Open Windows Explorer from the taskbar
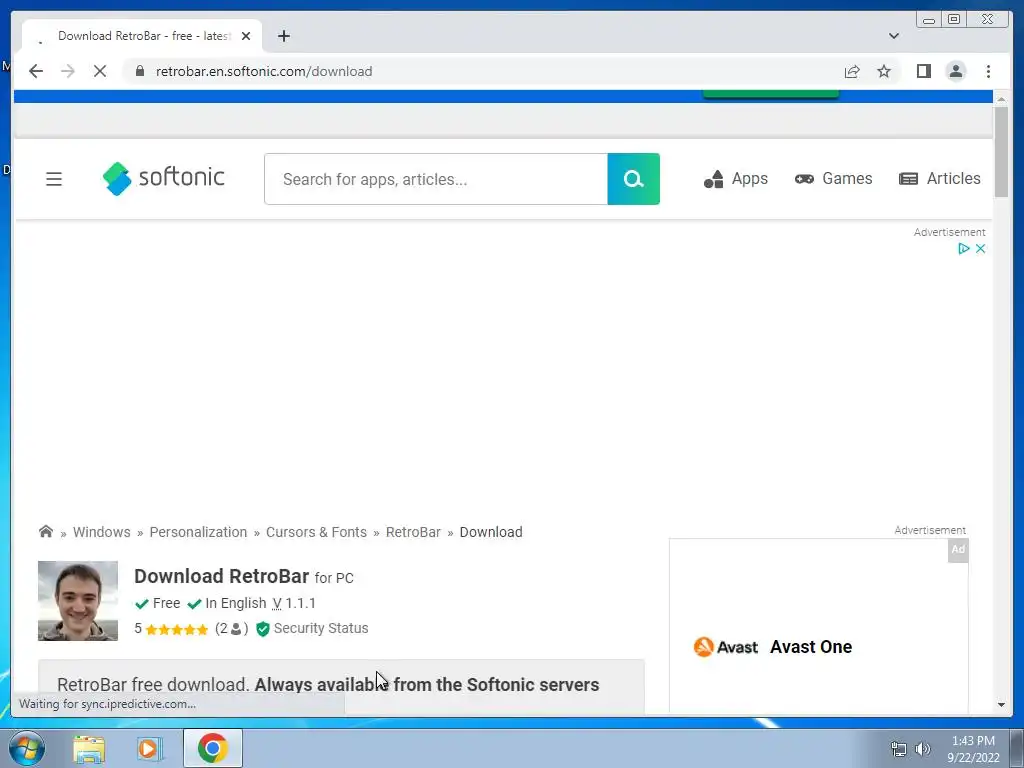Image resolution: width=1024 pixels, height=768 pixels. point(89,748)
